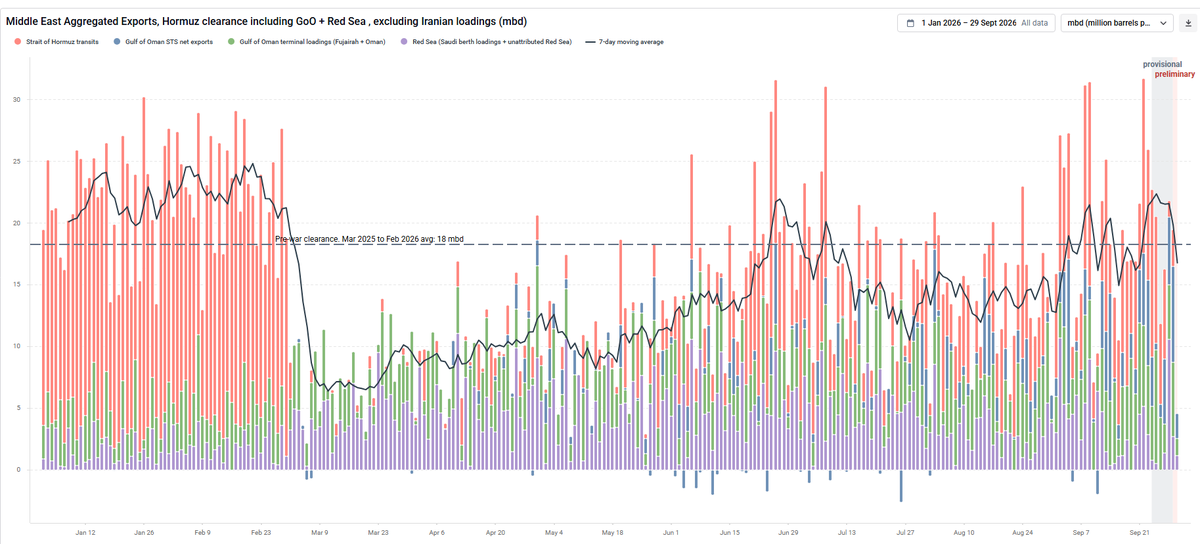The width and height of the screenshot is (1200, 544).
Task: Click the preliminary label
Action: (1175, 74)
